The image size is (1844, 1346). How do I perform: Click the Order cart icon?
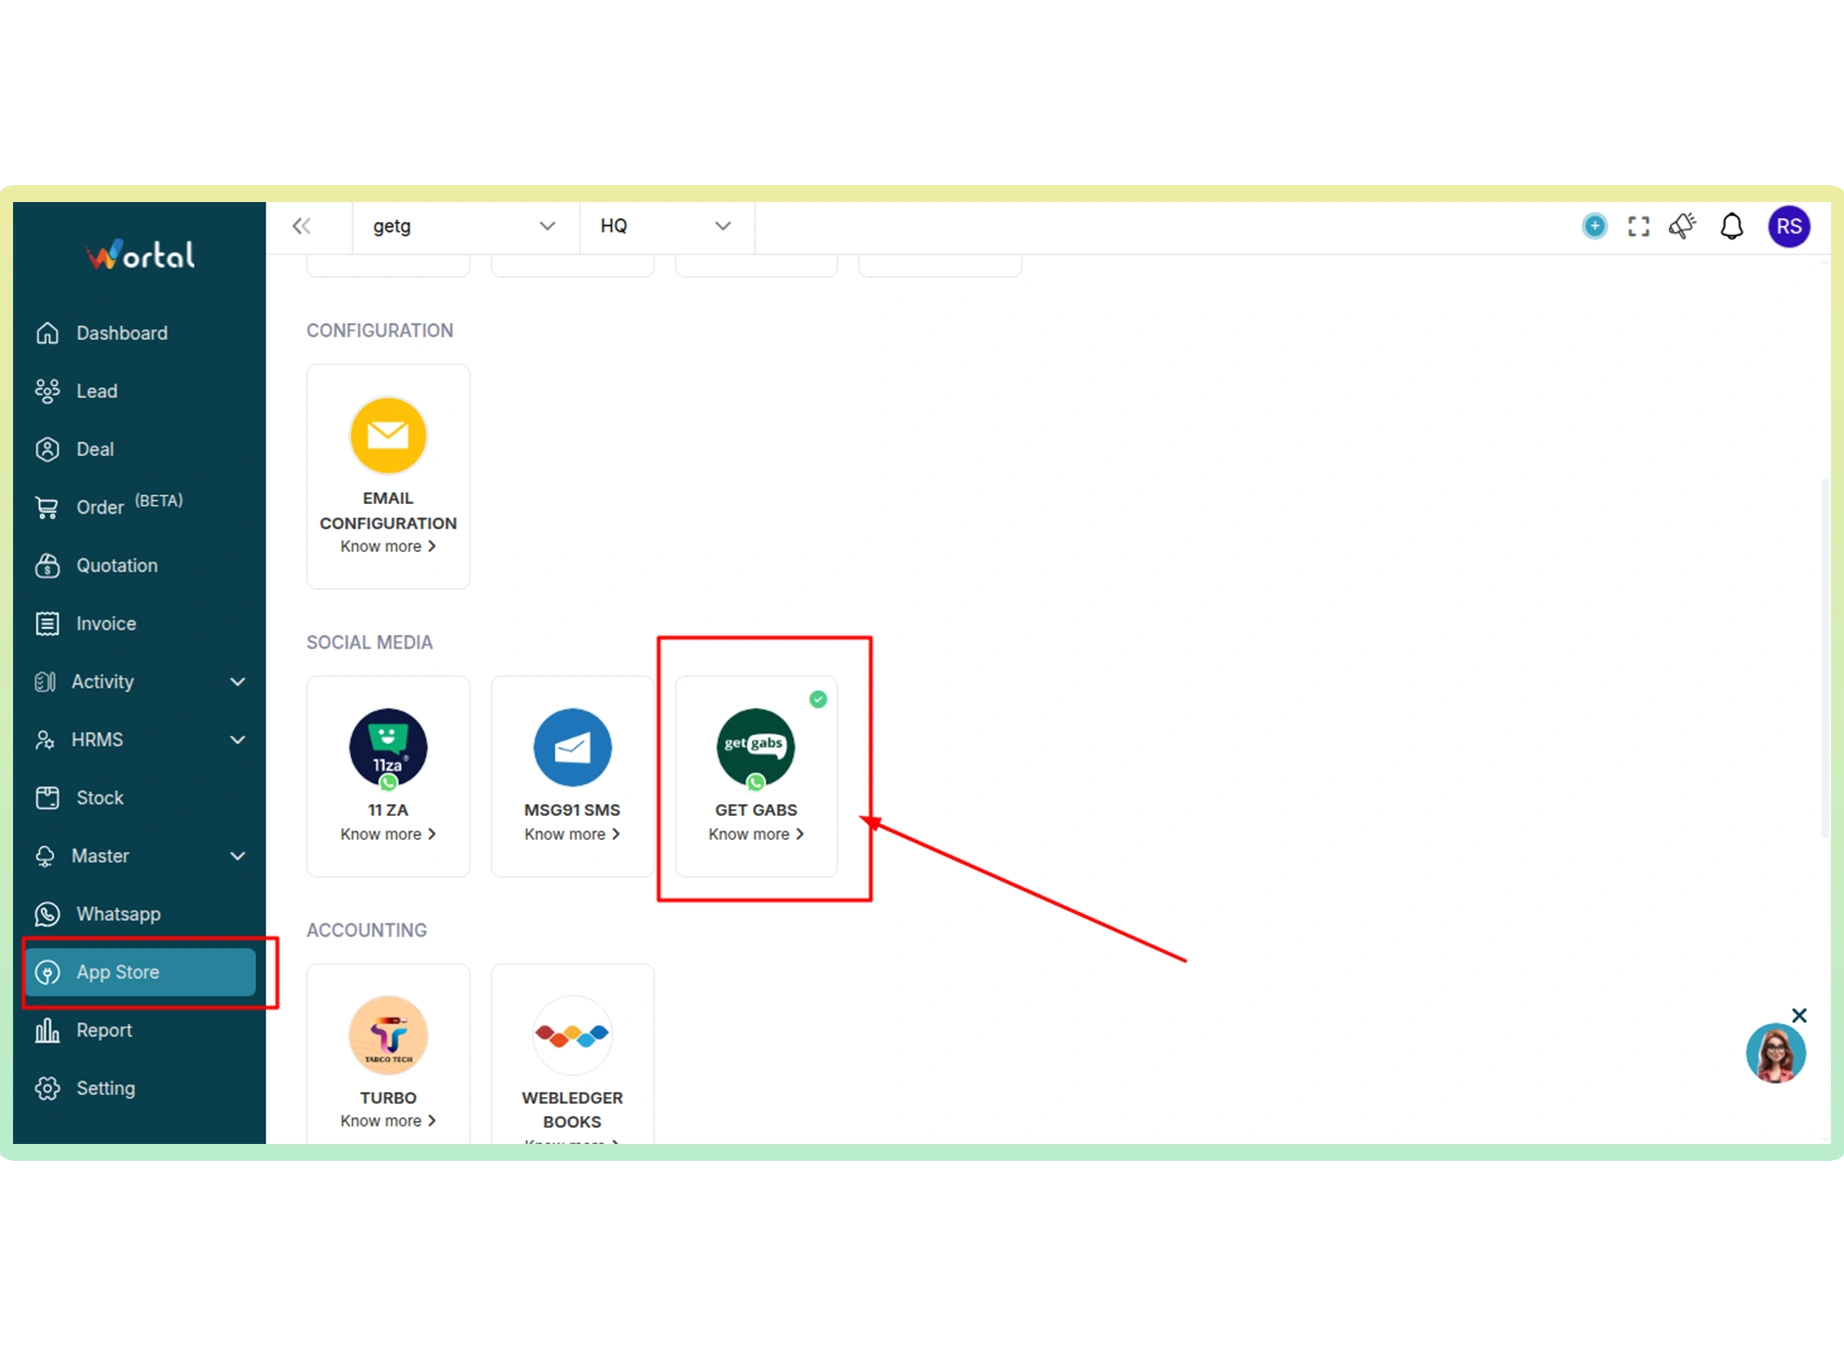[47, 507]
